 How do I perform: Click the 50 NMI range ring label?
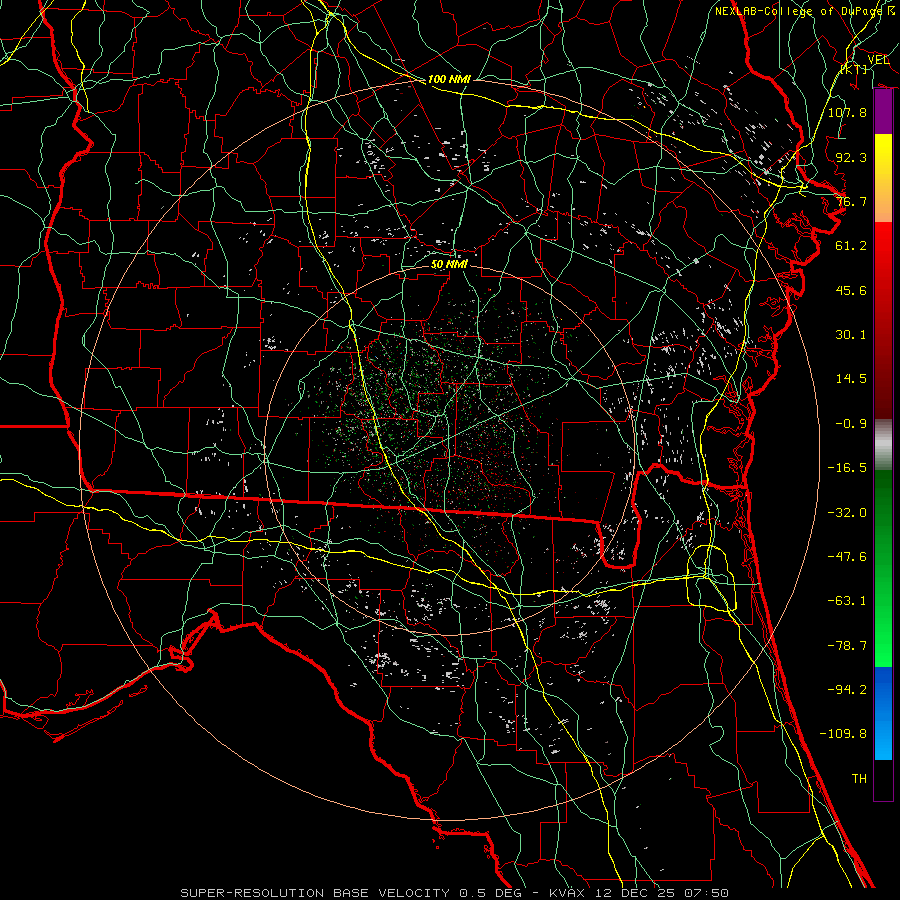[x=449, y=264]
